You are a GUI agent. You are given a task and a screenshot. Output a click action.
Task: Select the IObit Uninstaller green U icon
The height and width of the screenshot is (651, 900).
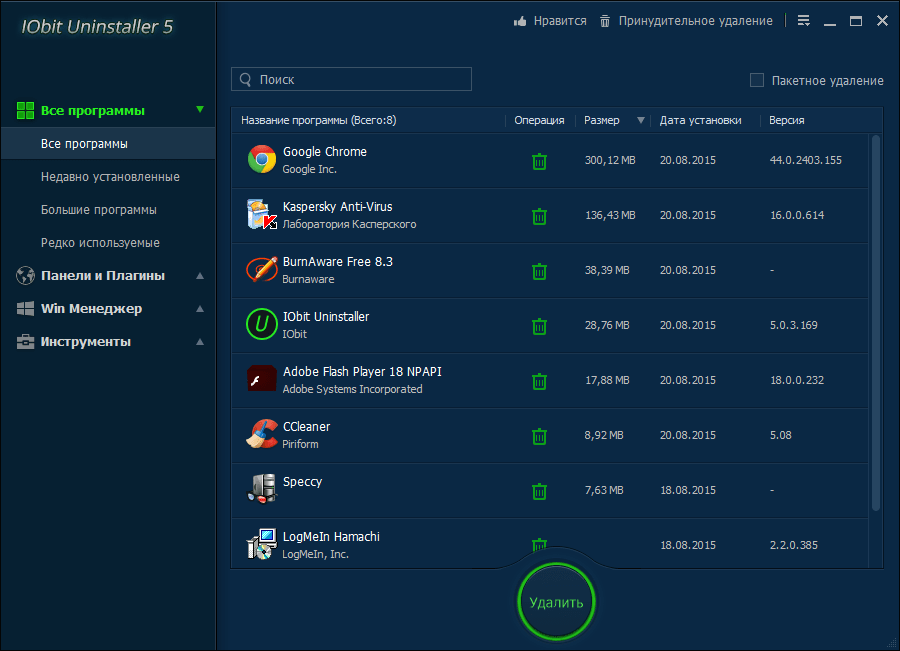tap(262, 324)
